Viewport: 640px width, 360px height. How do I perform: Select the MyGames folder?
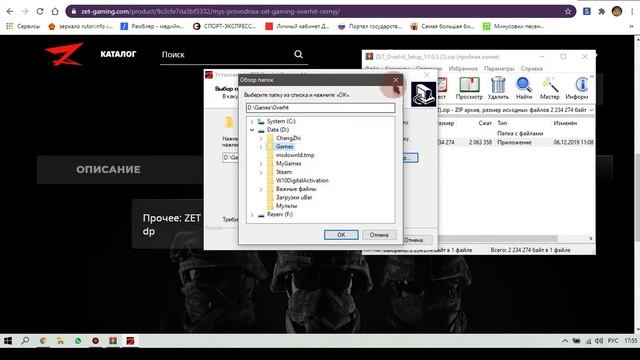tap(288, 164)
